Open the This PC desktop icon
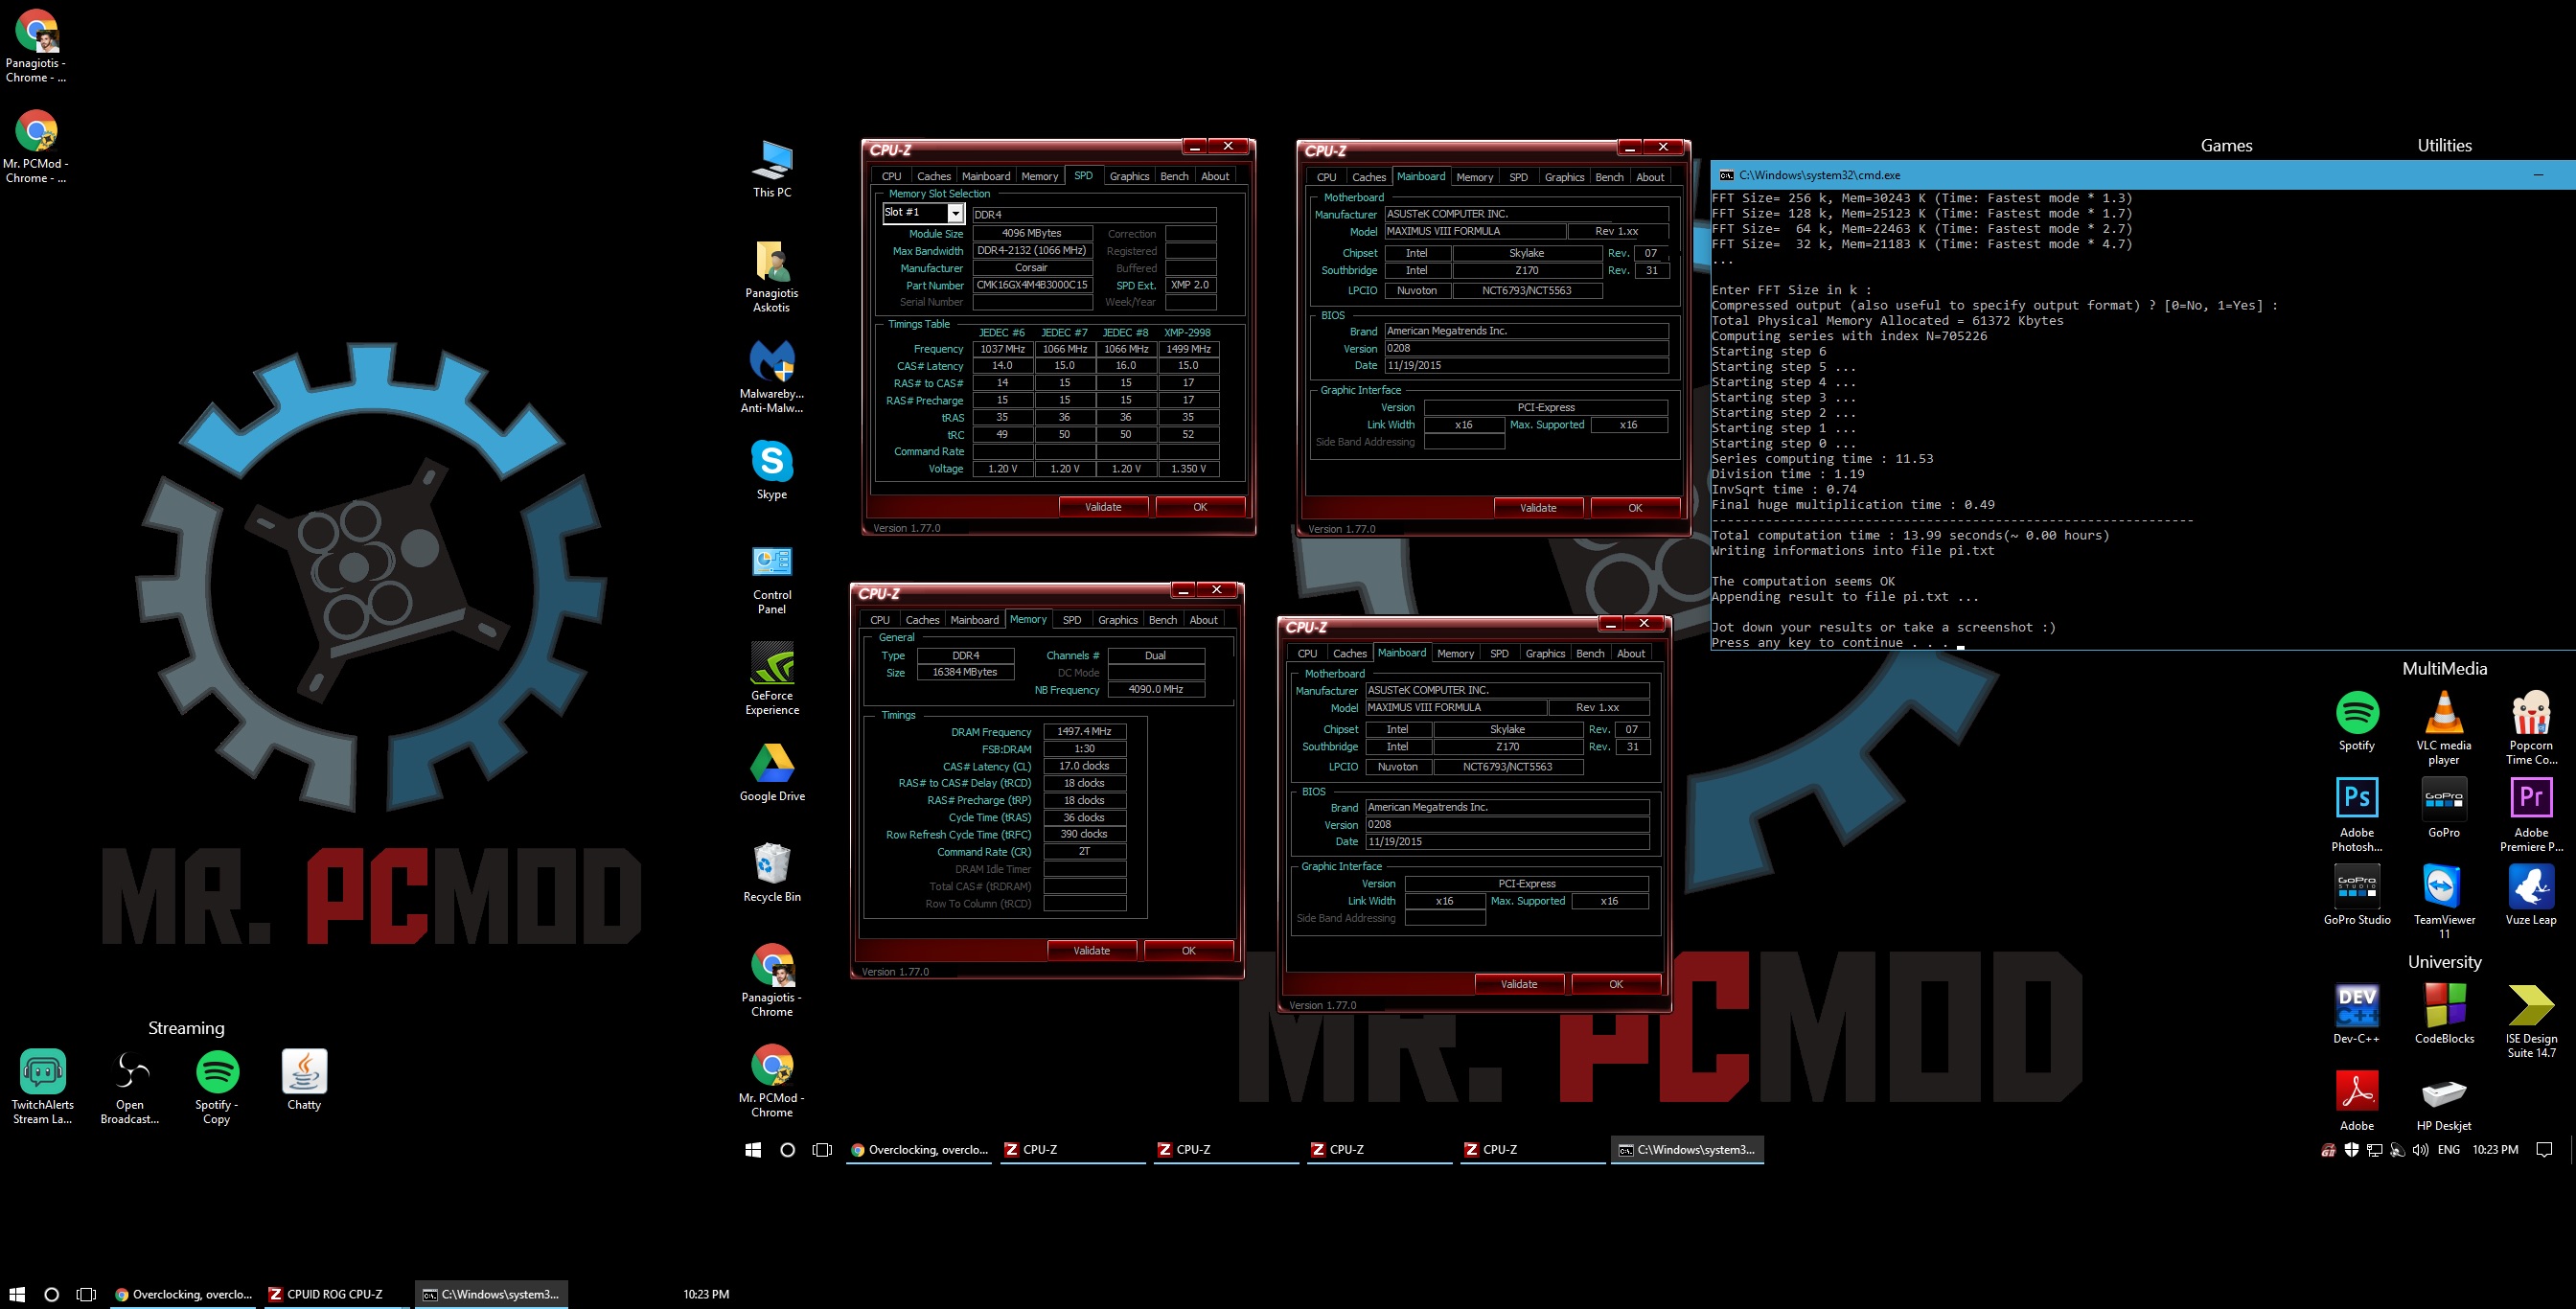 point(772,169)
